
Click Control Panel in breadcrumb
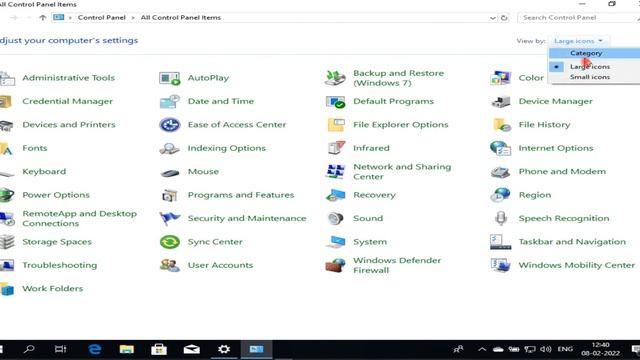[x=102, y=18]
